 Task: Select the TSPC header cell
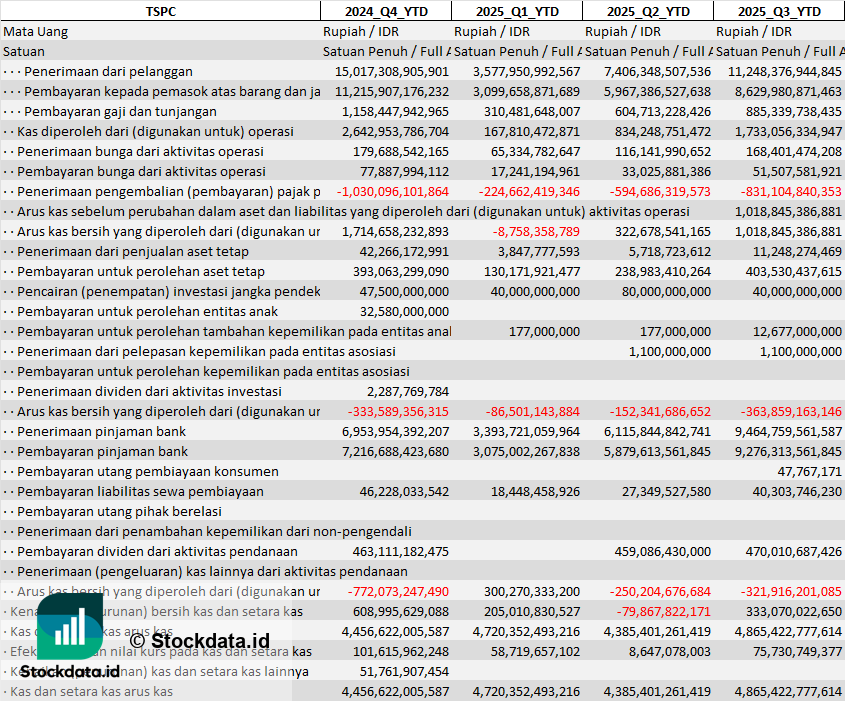161,11
